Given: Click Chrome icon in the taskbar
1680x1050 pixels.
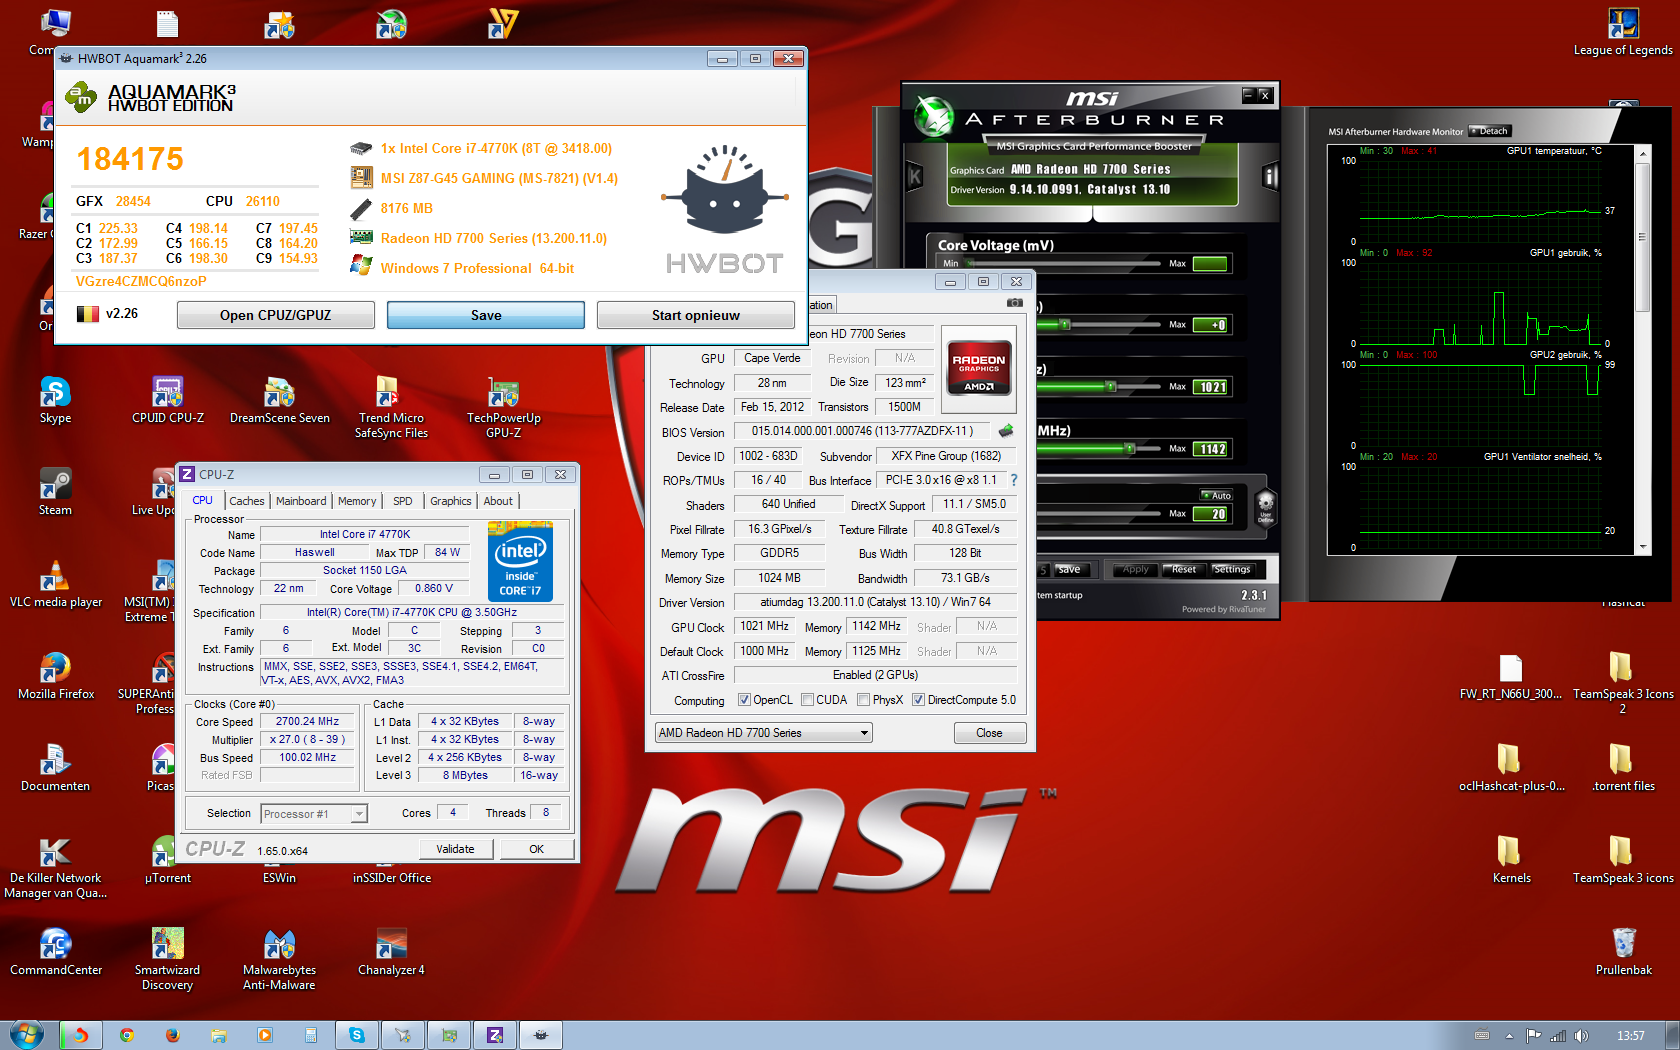Looking at the screenshot, I should pos(127,1035).
